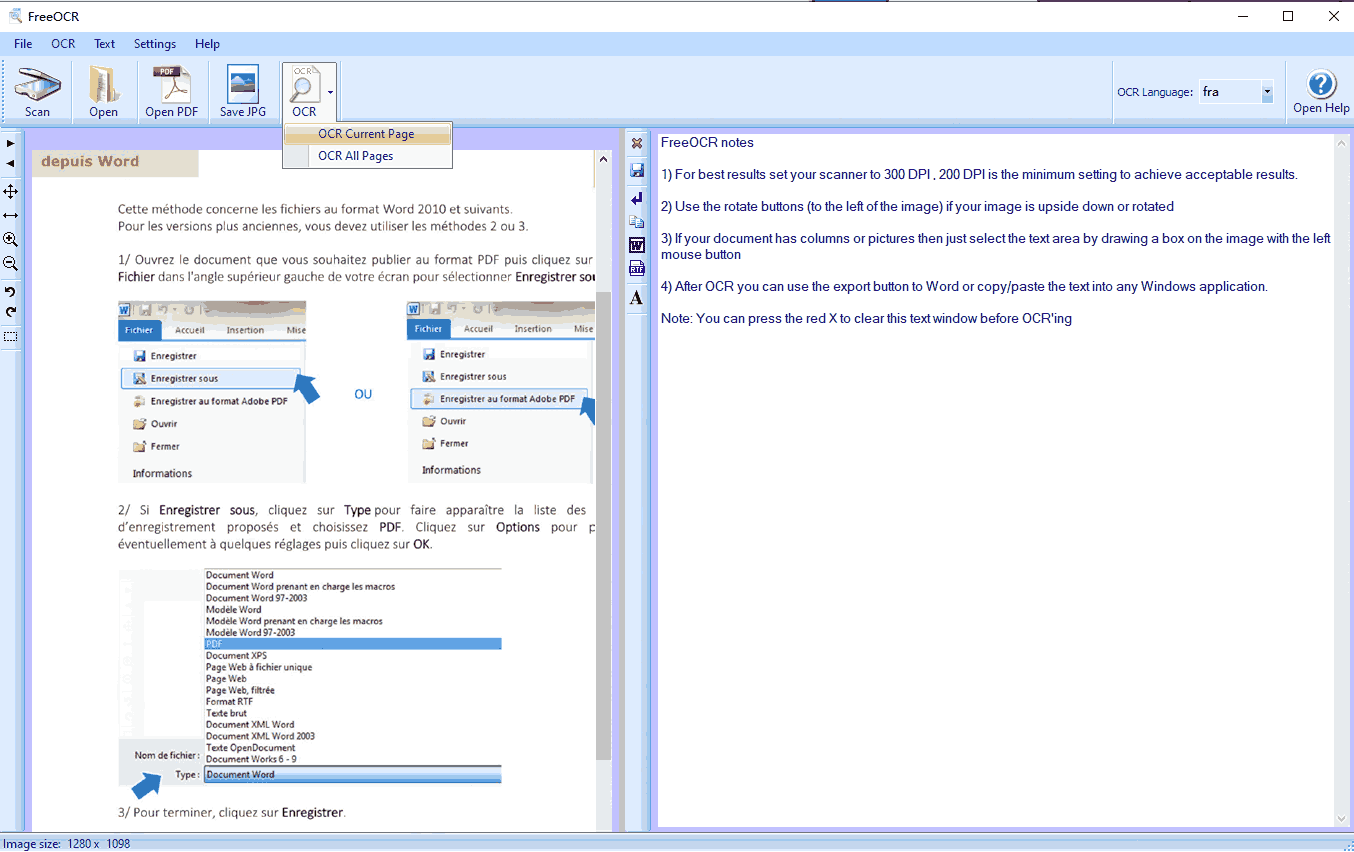Image resolution: width=1354 pixels, height=852 pixels.
Task: Export text to RTF file icon
Action: (x=637, y=268)
